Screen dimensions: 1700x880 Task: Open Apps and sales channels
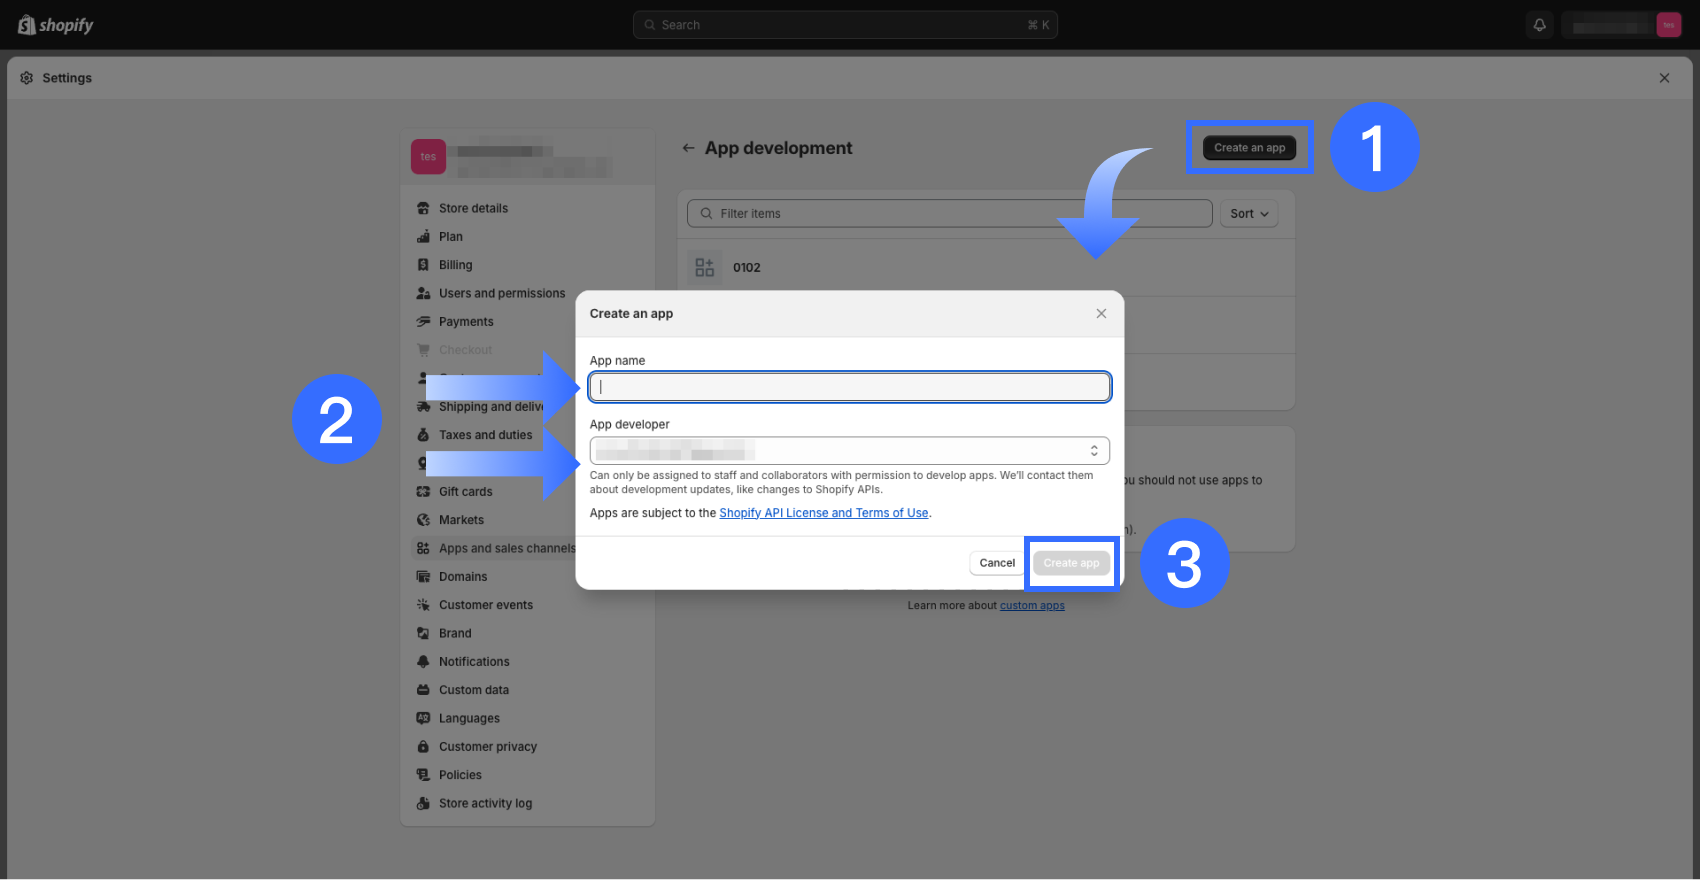coord(506,549)
